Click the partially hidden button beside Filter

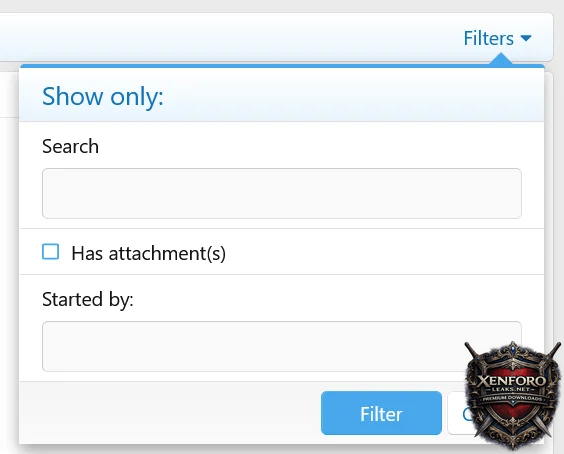458,413
